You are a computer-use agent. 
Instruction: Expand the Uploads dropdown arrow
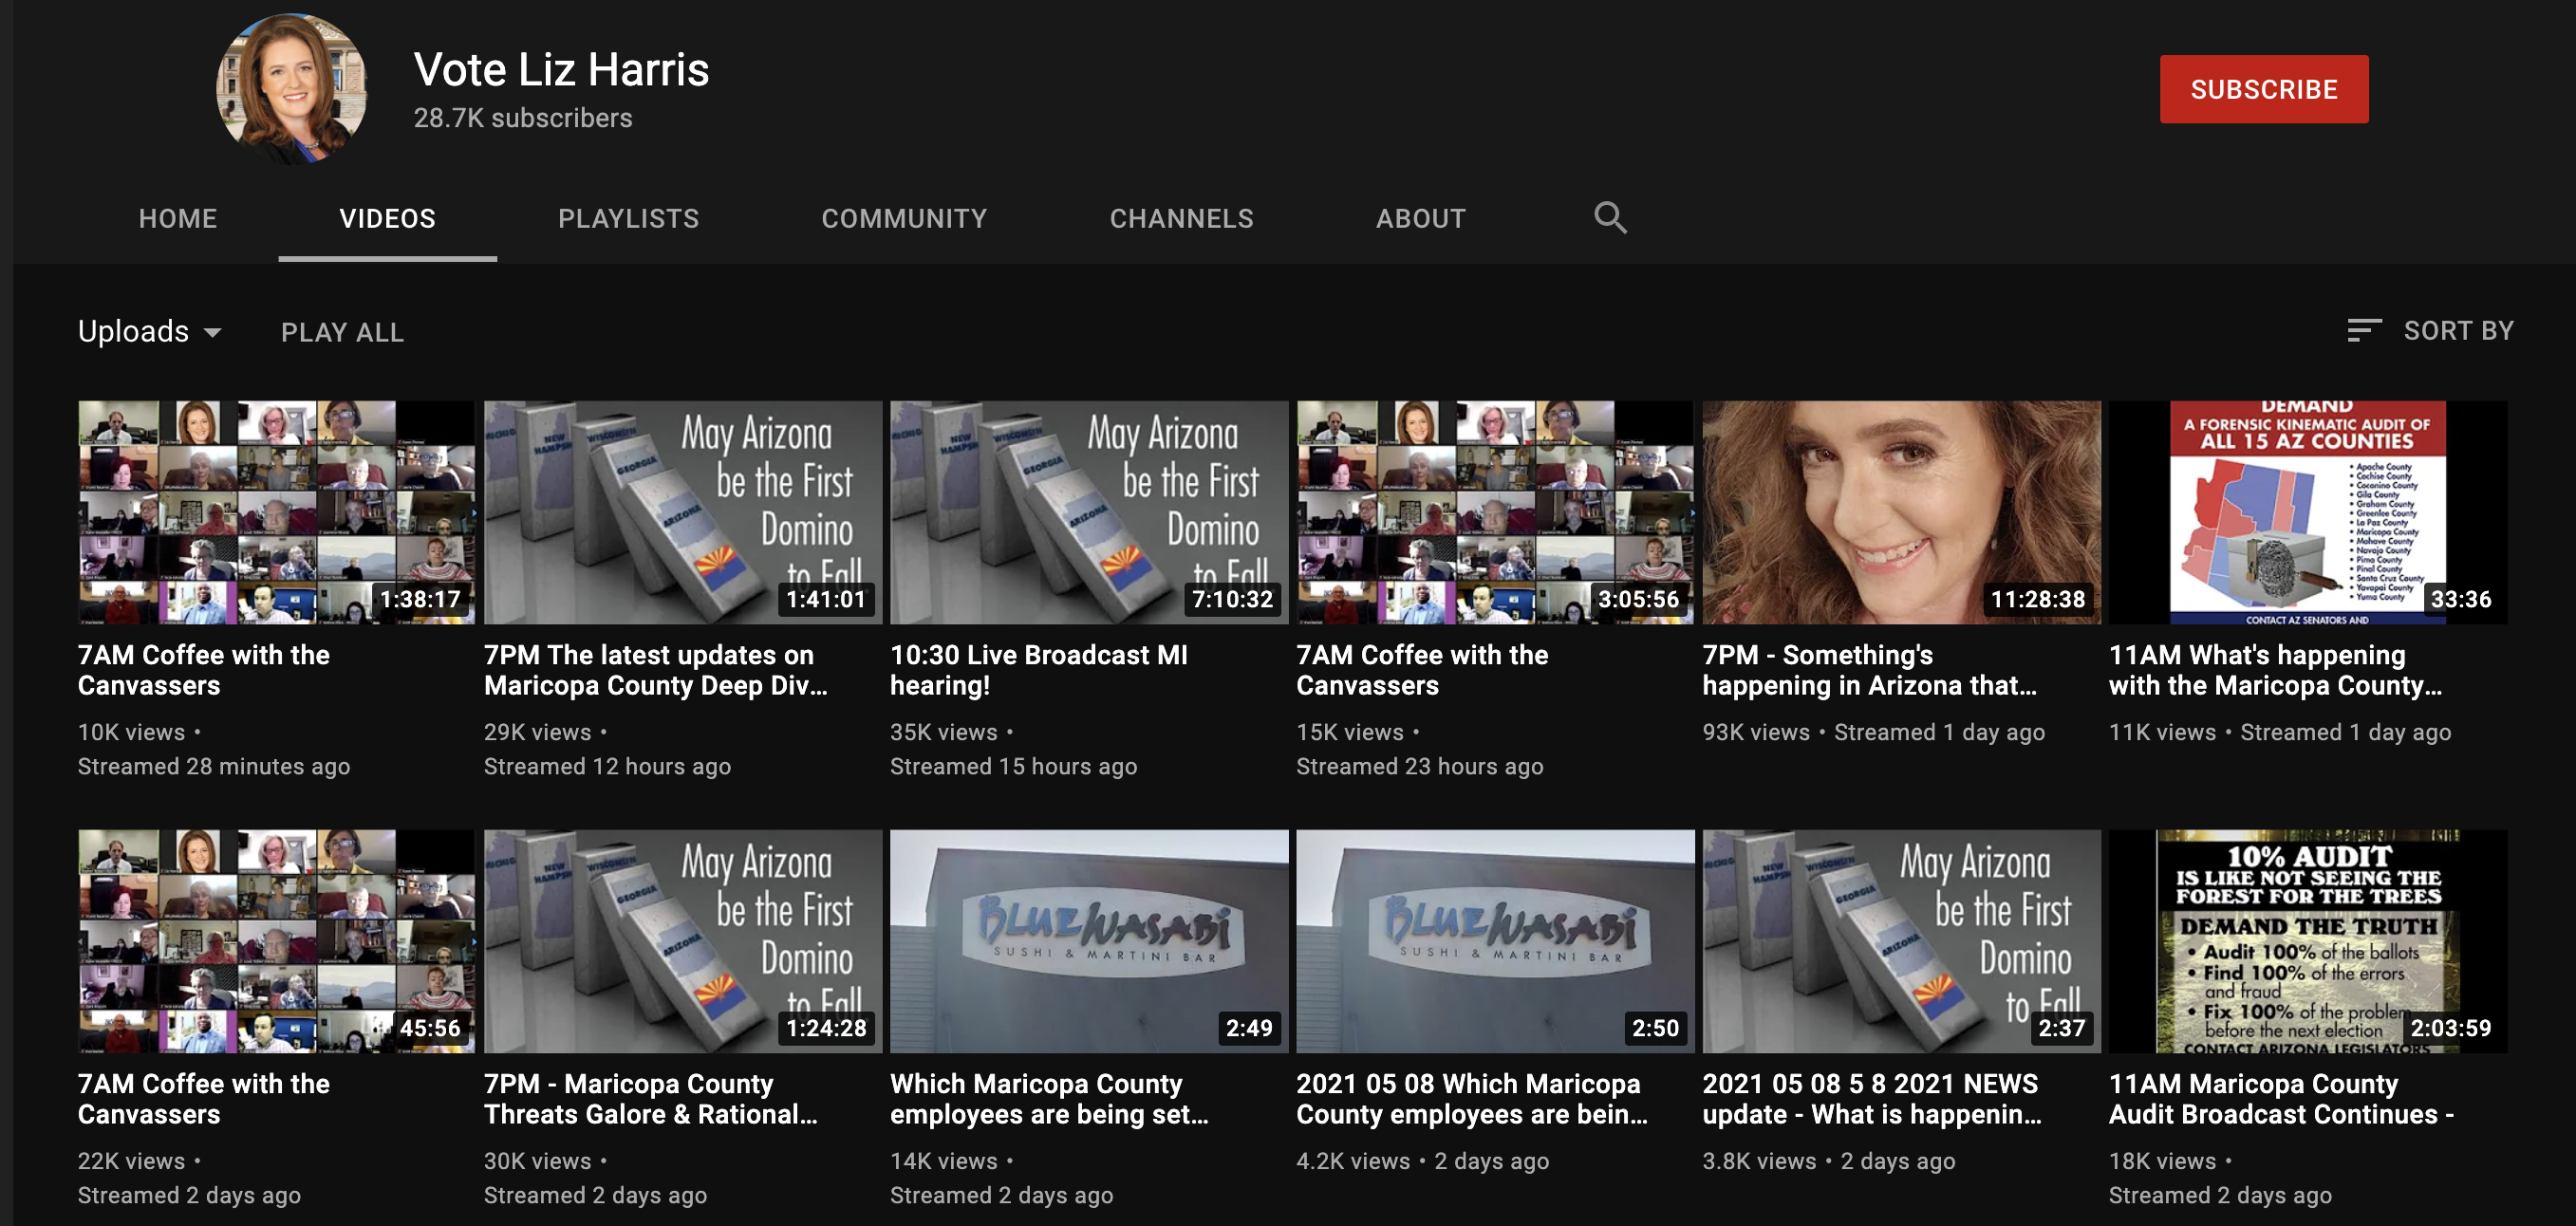(212, 332)
